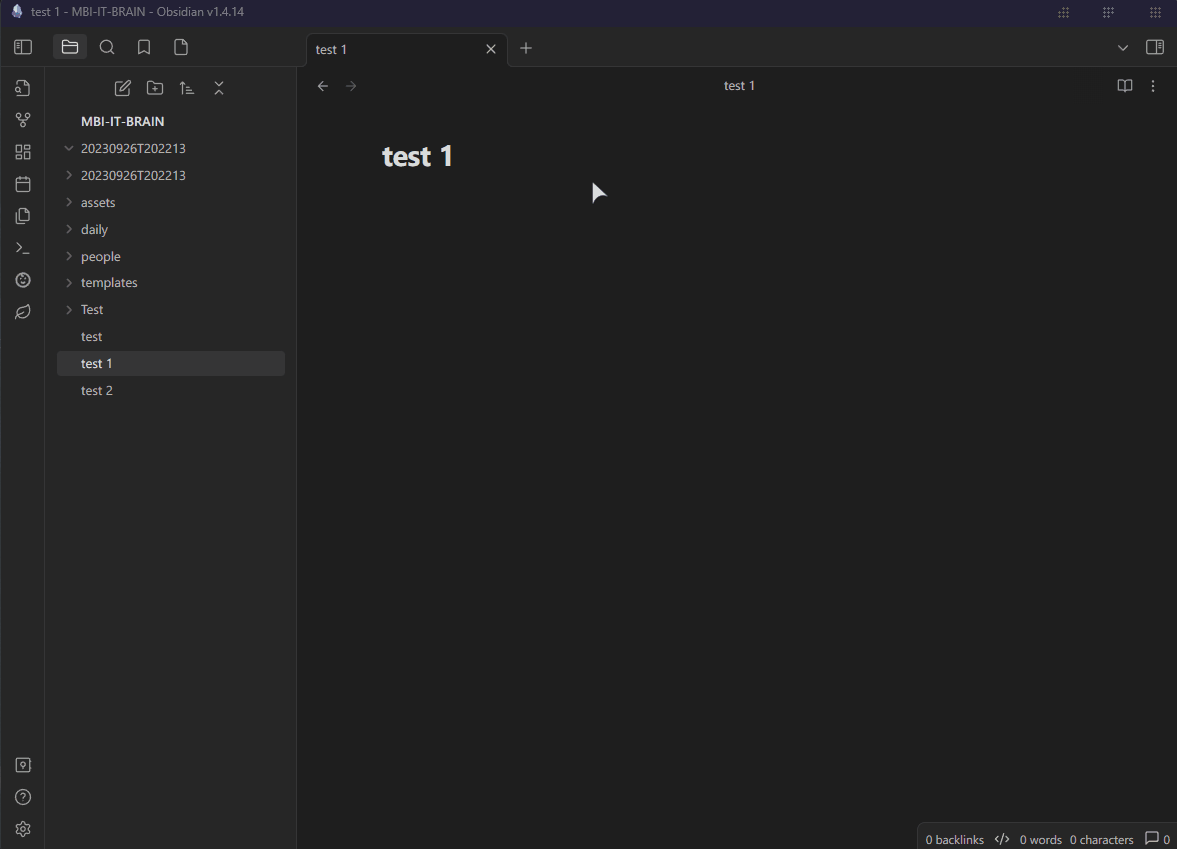Image resolution: width=1177 pixels, height=849 pixels.
Task: Insert template via ribbon copy icon
Action: 23,216
